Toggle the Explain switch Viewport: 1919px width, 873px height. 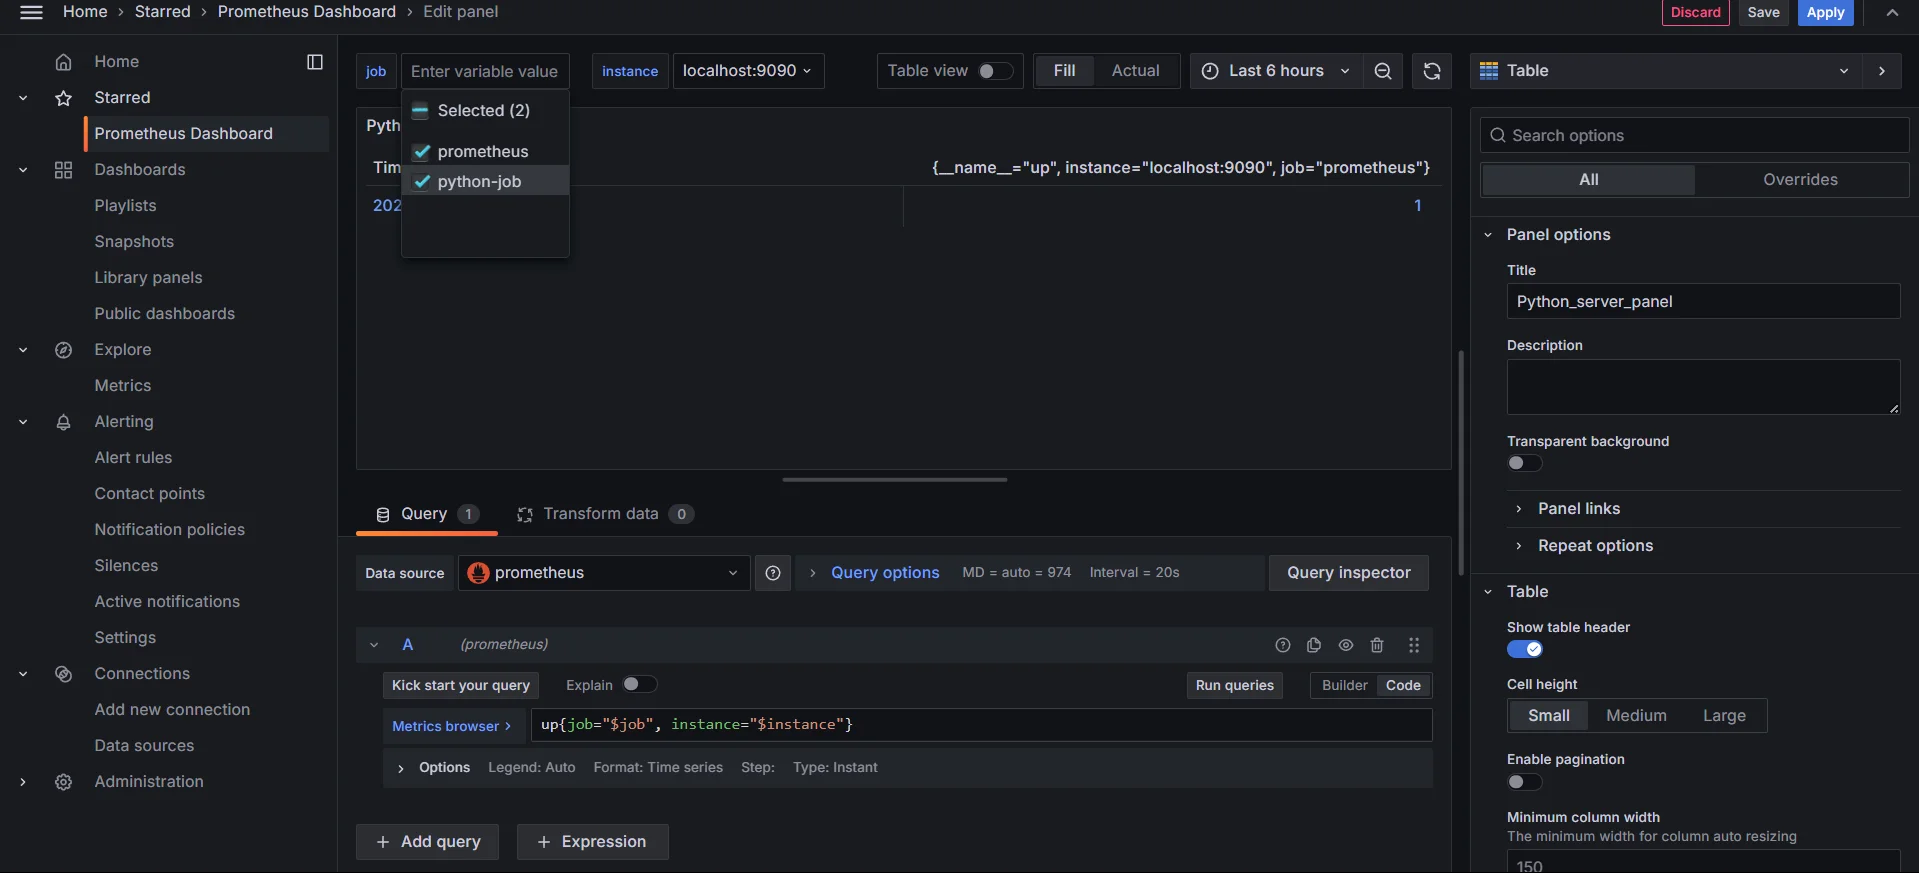[640, 685]
